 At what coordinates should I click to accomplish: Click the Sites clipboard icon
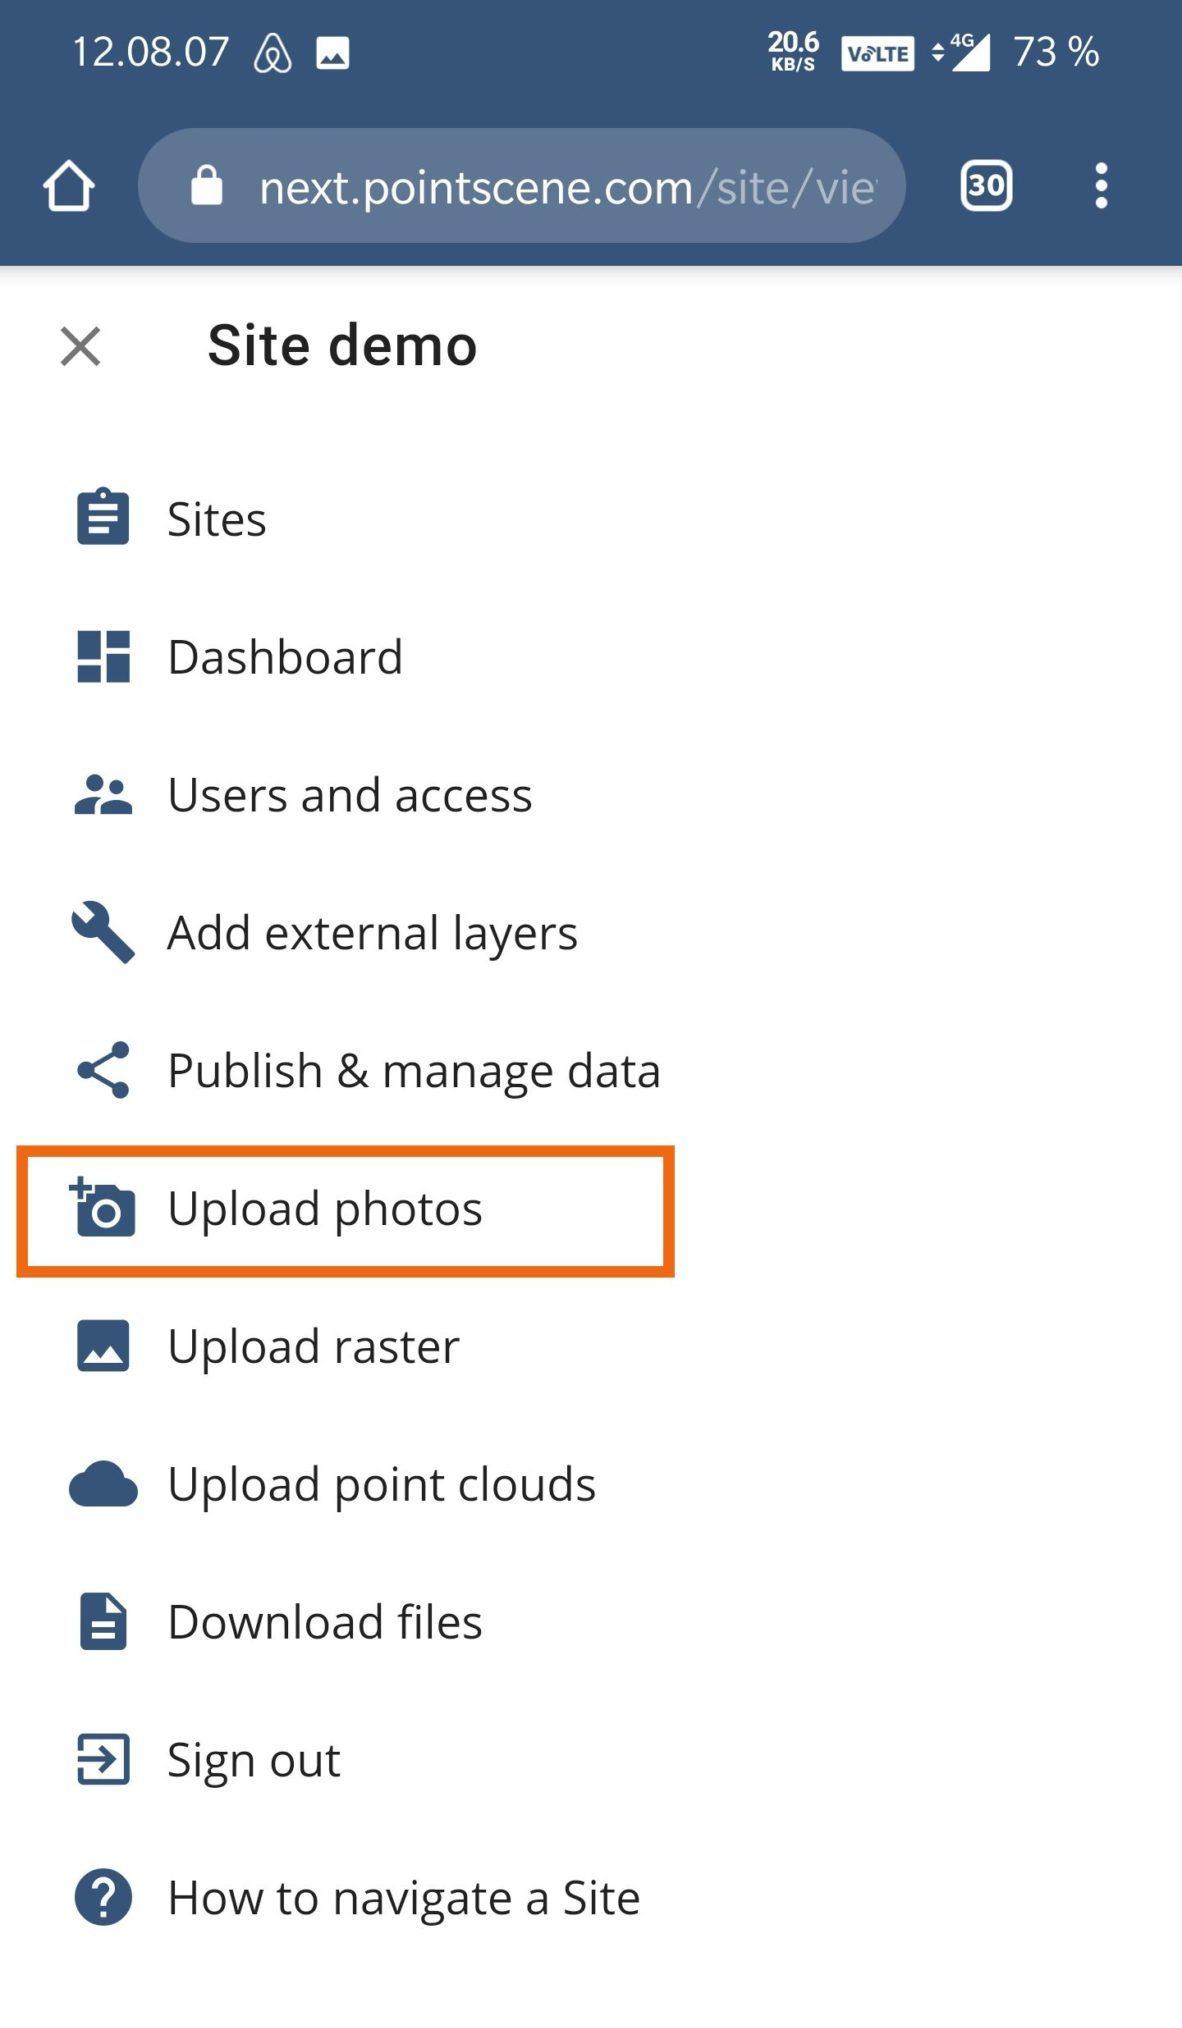point(103,517)
